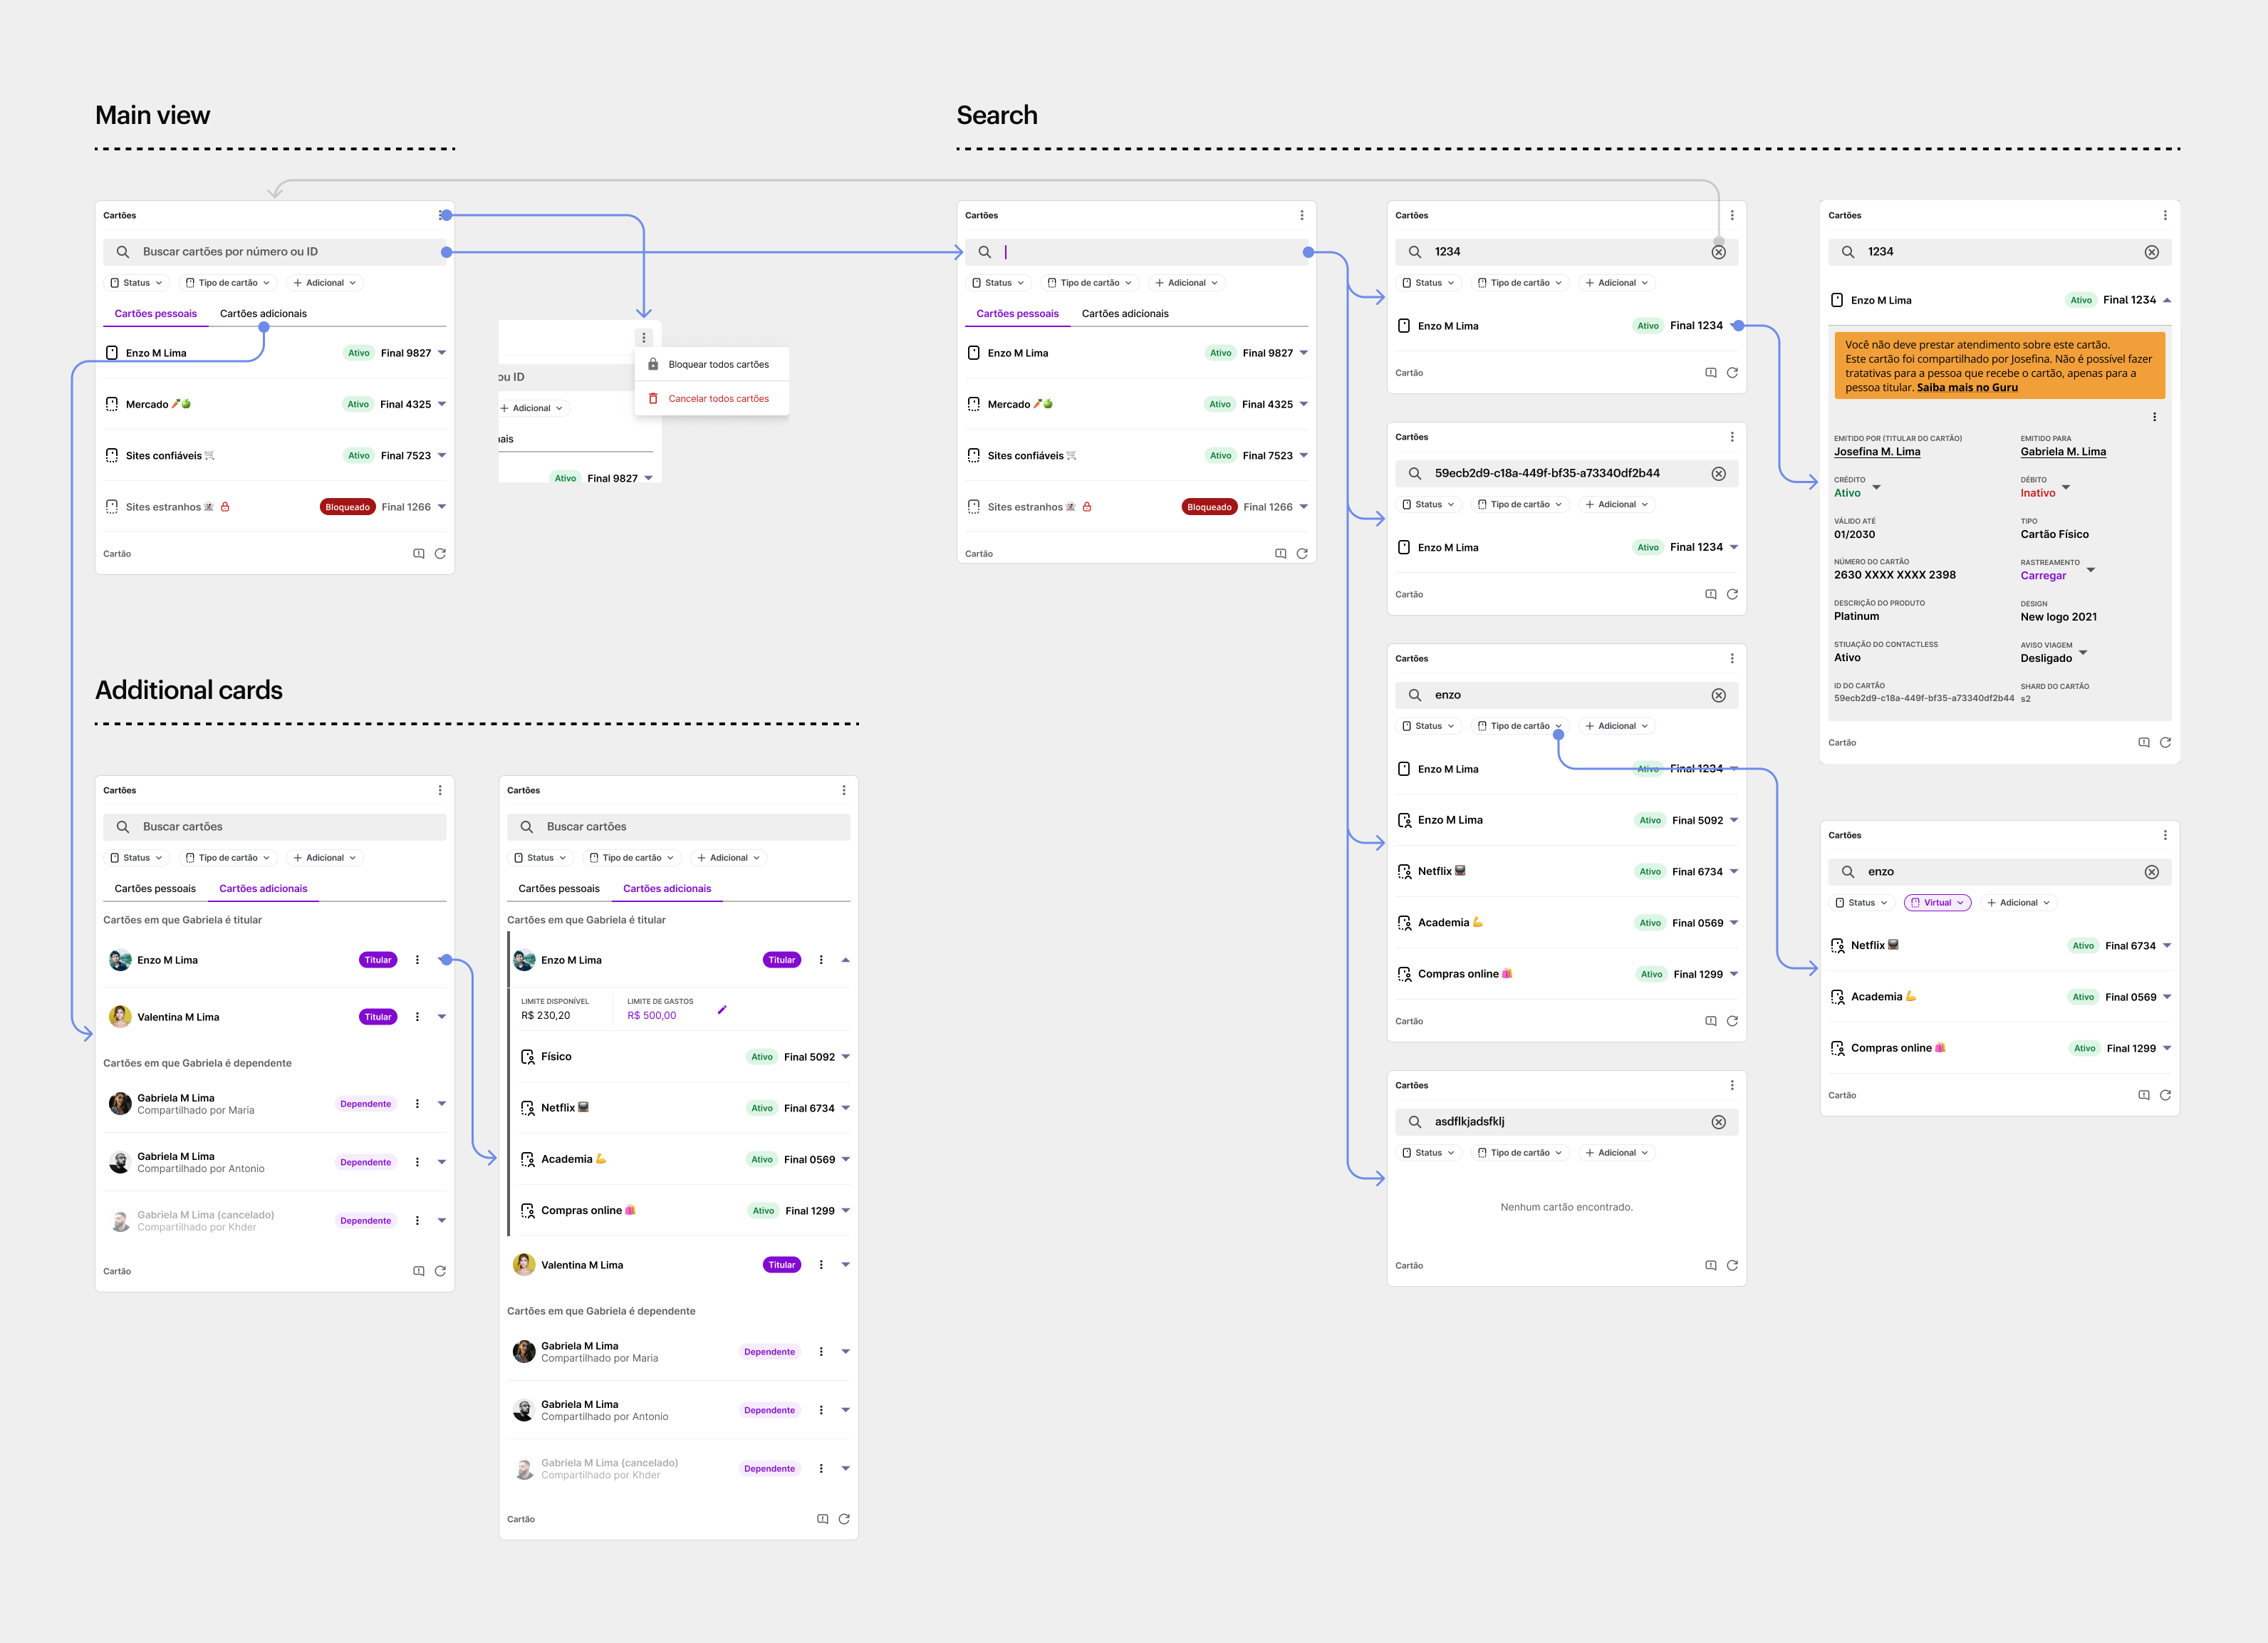Toggle the selected Virtual filter chip
Image resolution: width=2268 pixels, height=1643 pixels.
pos(1937,903)
